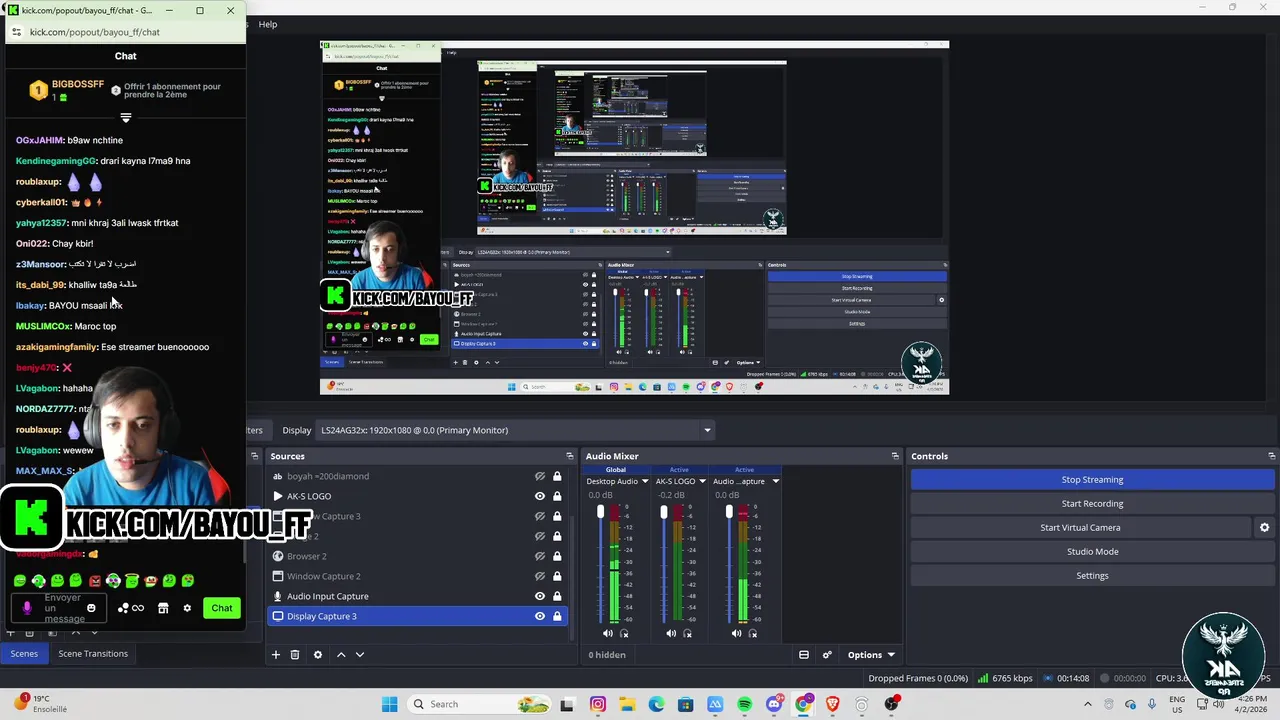The image size is (1280, 720).
Task: Switch audio mixer layout icon
Action: click(804, 655)
